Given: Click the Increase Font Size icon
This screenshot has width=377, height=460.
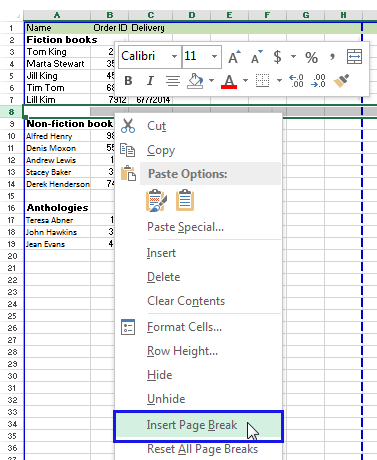Looking at the screenshot, I should 234,57.
